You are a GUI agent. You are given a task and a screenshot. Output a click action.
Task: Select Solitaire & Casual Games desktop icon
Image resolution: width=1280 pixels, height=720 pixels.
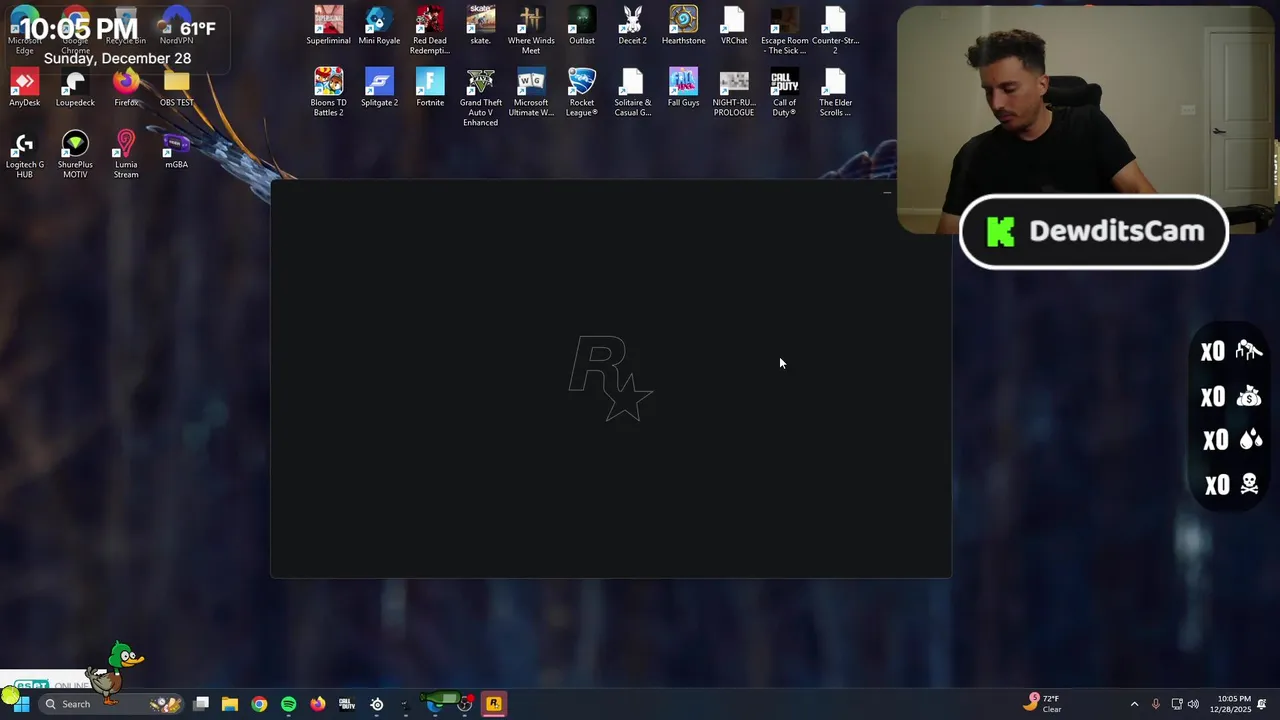[x=632, y=92]
